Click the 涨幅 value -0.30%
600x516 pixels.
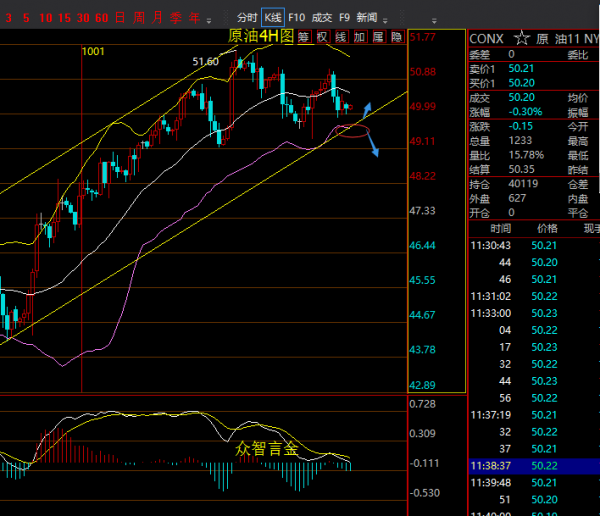coord(525,112)
